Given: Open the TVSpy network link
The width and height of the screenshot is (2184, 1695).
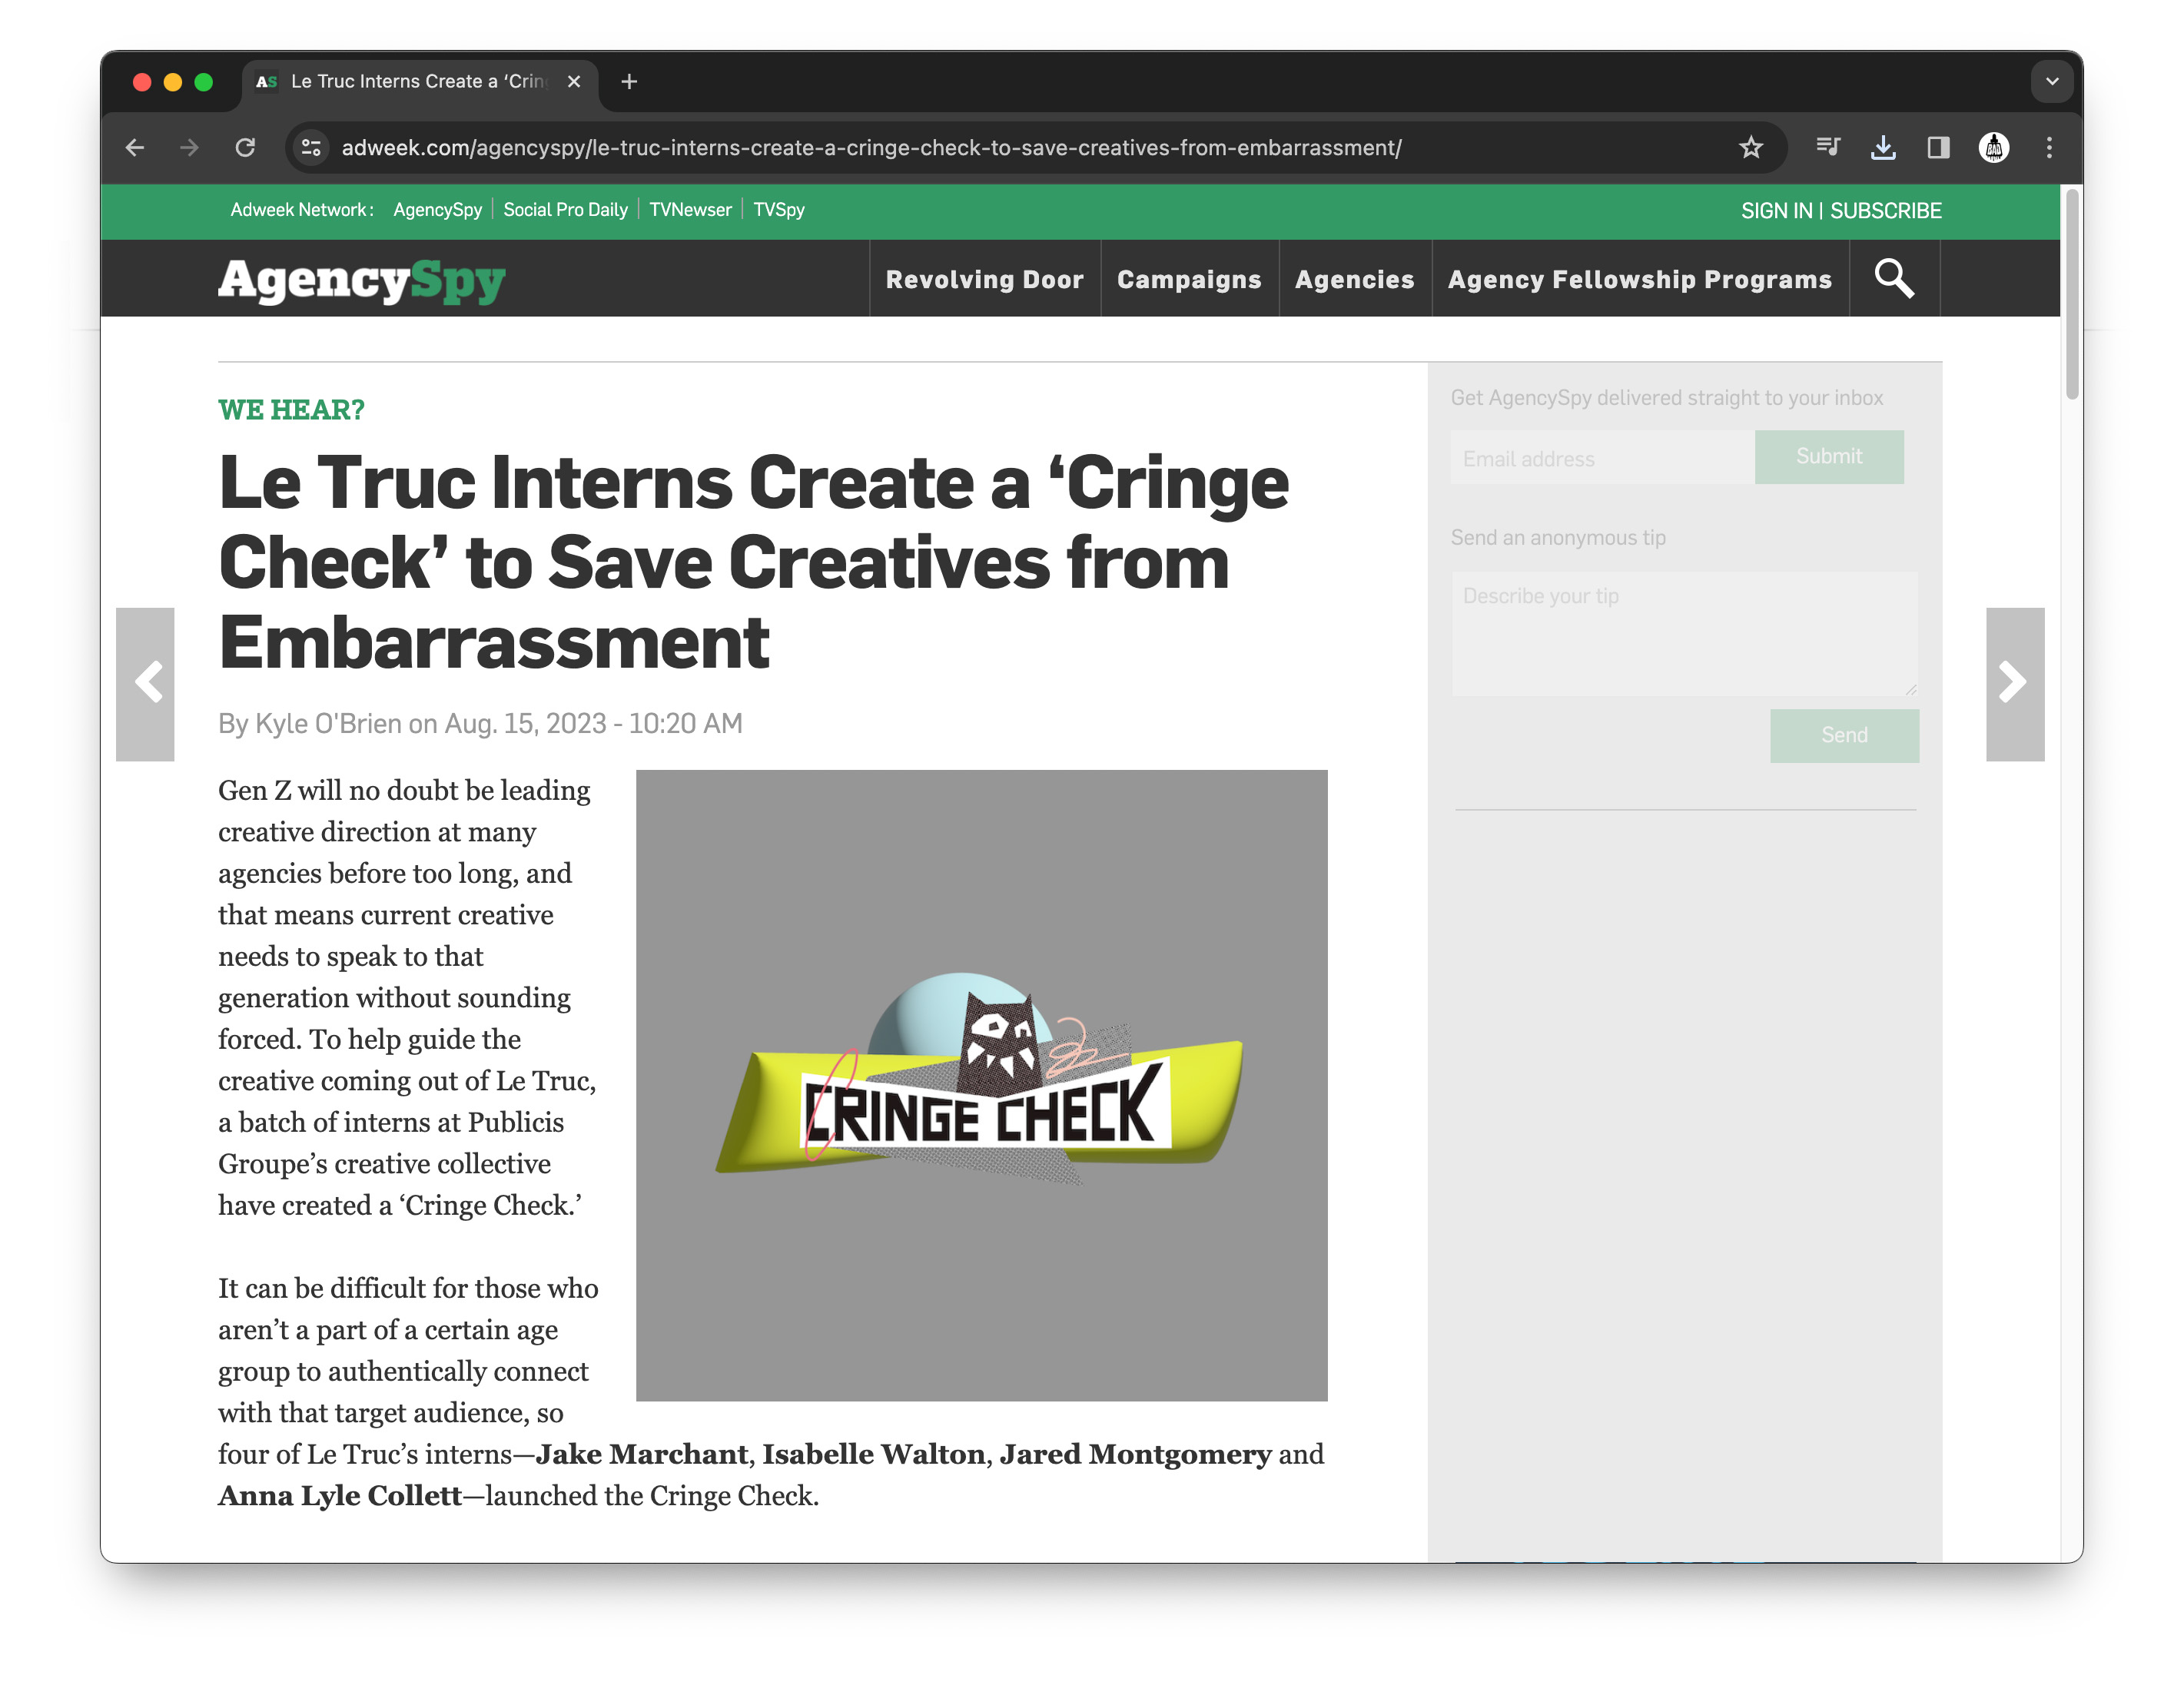Looking at the screenshot, I should [x=778, y=210].
